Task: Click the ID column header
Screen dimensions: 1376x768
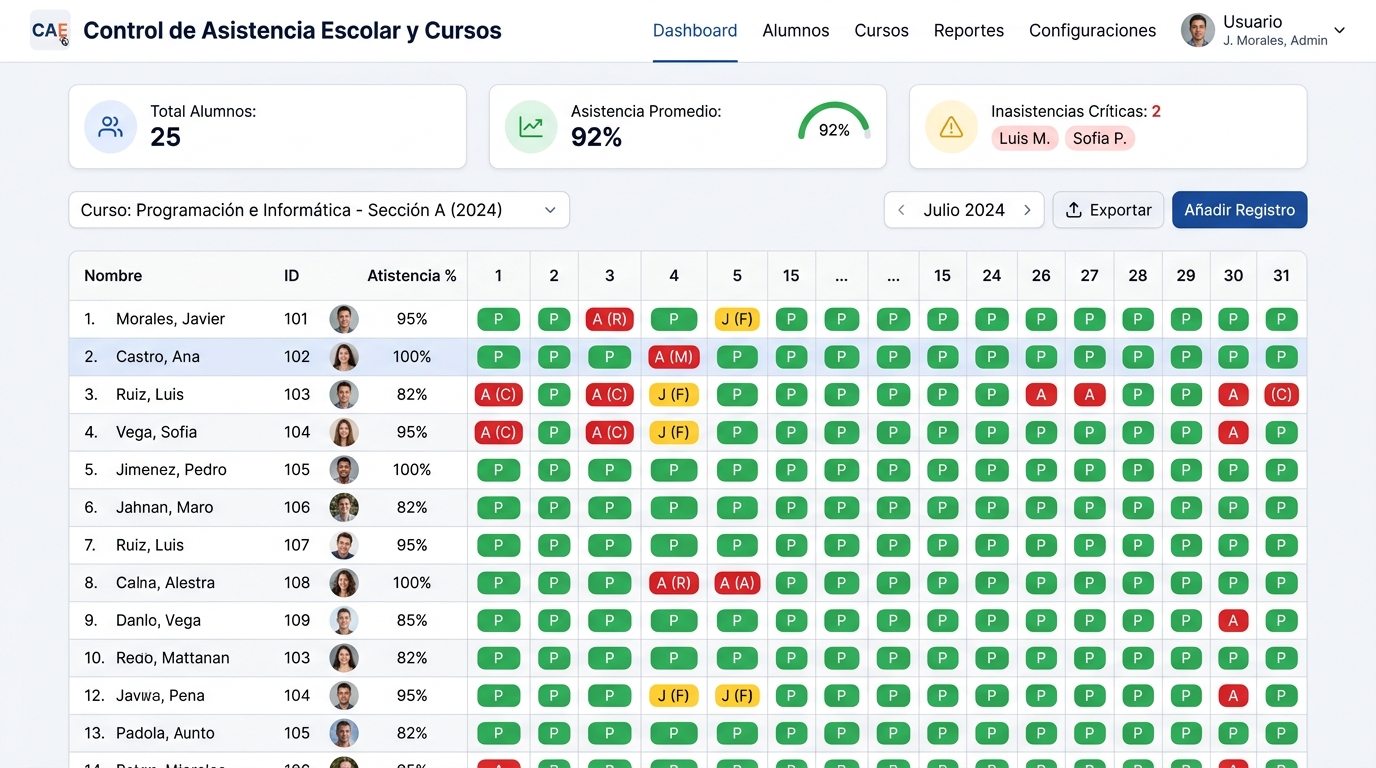Action: (x=291, y=276)
